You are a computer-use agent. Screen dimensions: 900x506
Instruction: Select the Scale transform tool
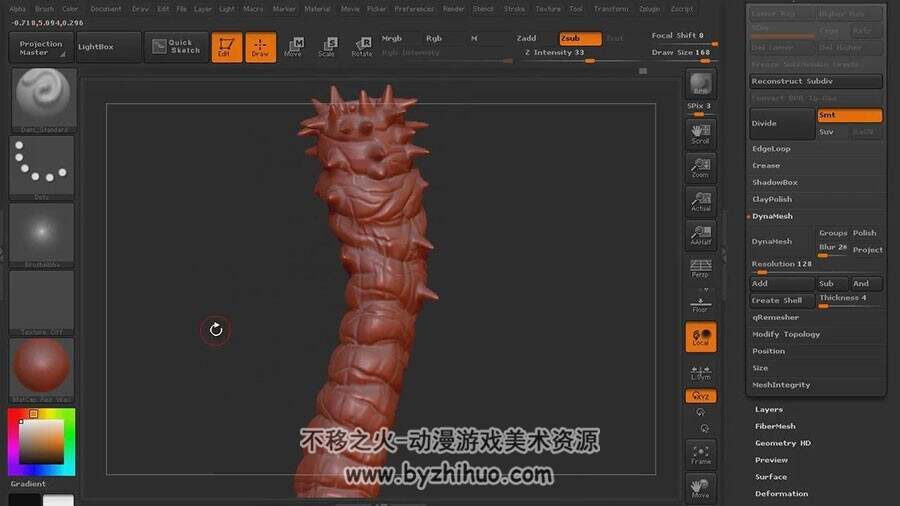[x=327, y=47]
